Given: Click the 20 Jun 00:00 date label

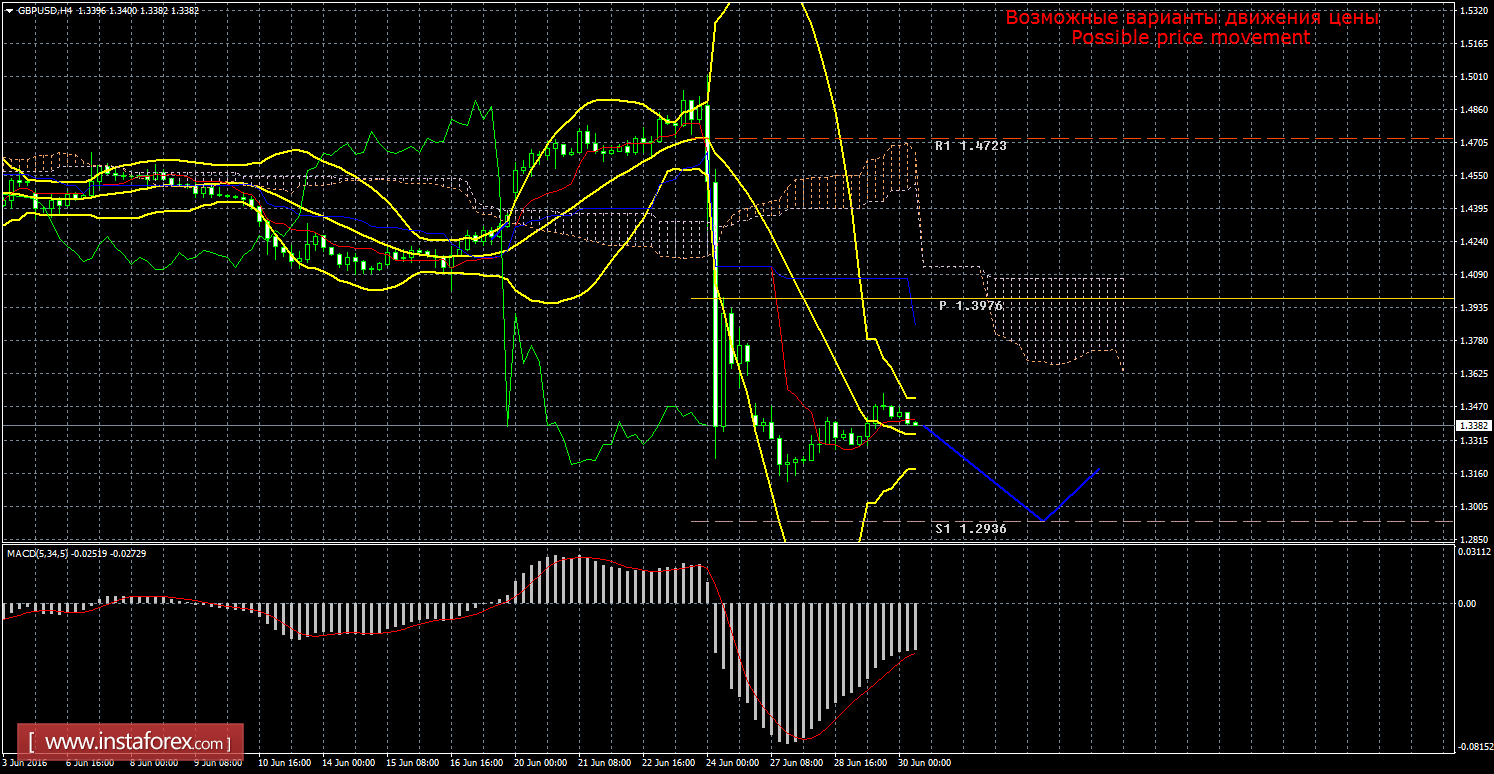Looking at the screenshot, I should tap(543, 763).
